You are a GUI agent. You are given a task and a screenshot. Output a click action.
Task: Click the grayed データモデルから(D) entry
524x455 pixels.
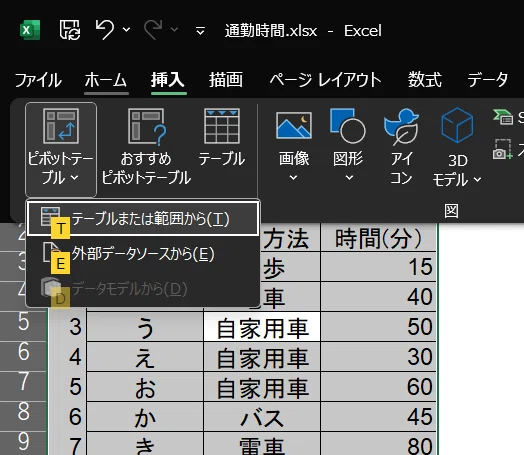click(x=143, y=289)
